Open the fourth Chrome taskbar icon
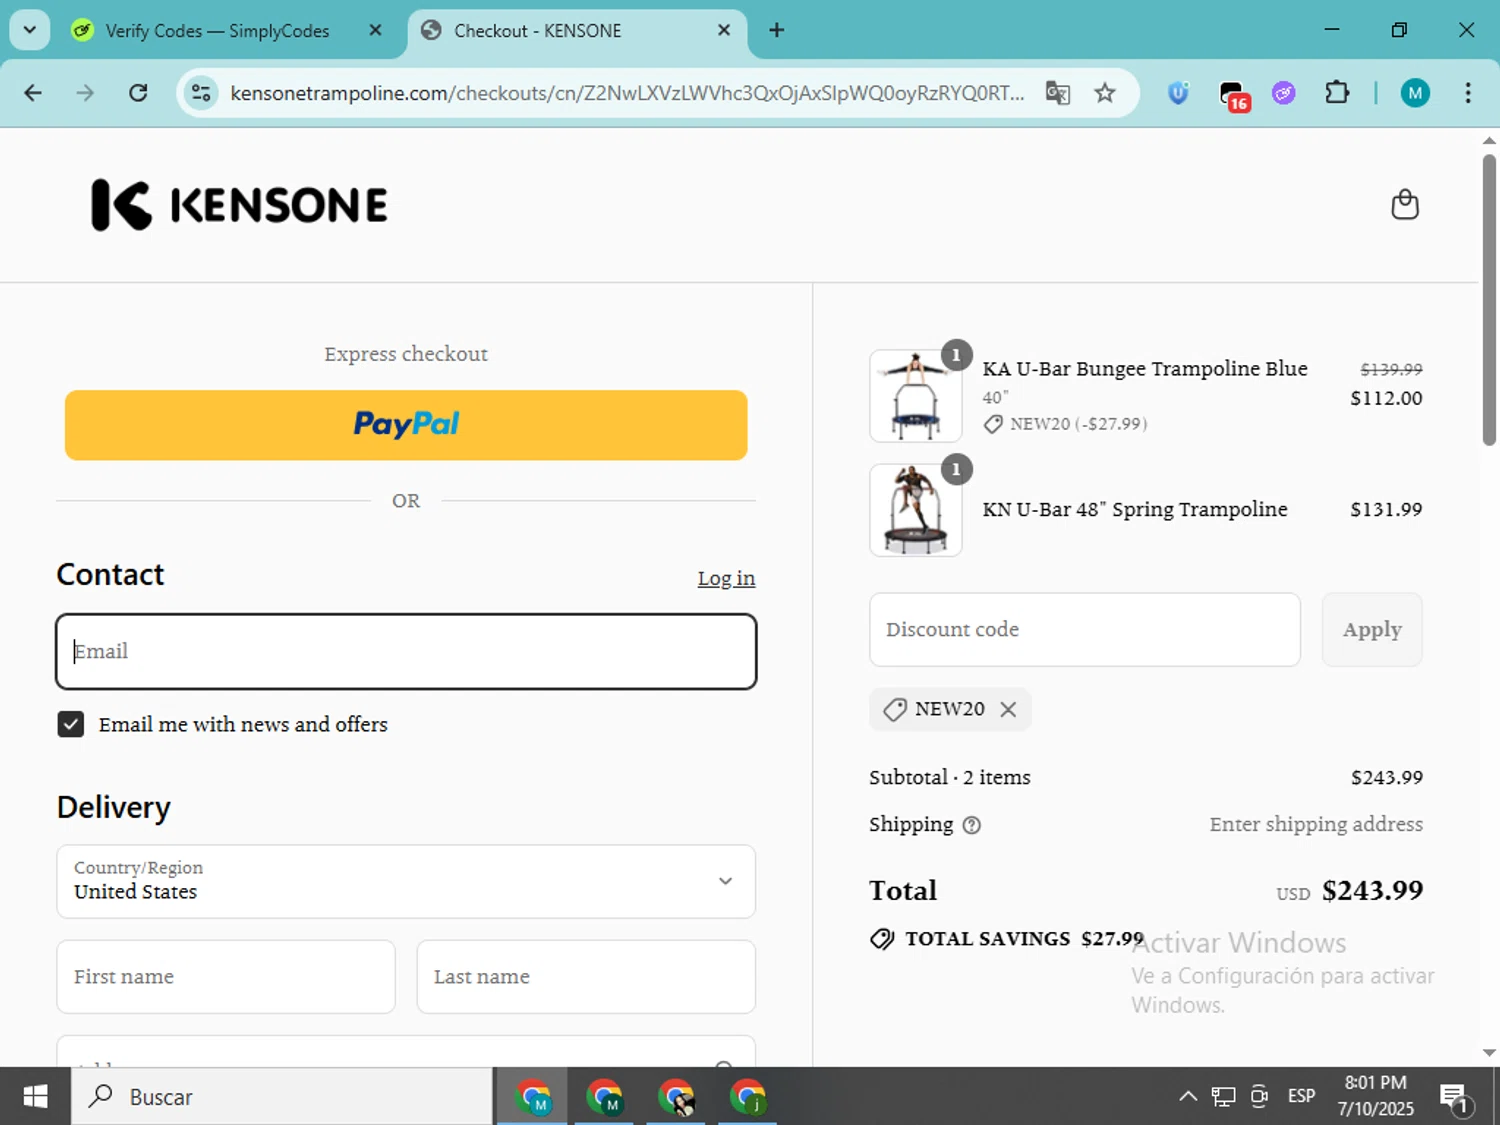 748,1097
